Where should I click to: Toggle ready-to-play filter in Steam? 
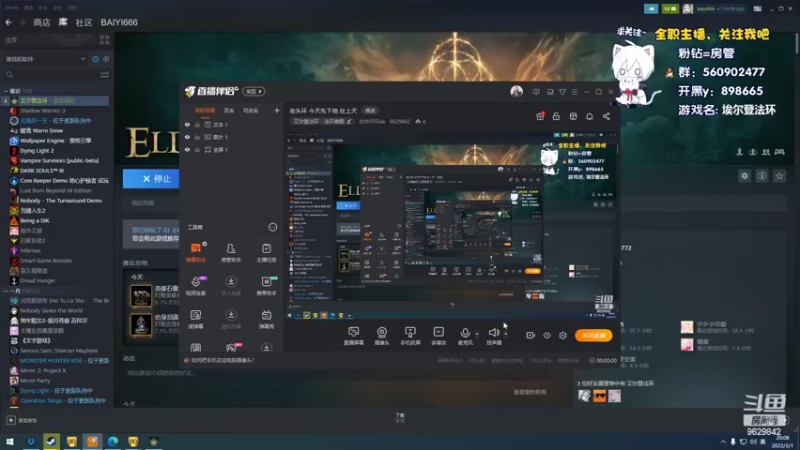pos(106,59)
